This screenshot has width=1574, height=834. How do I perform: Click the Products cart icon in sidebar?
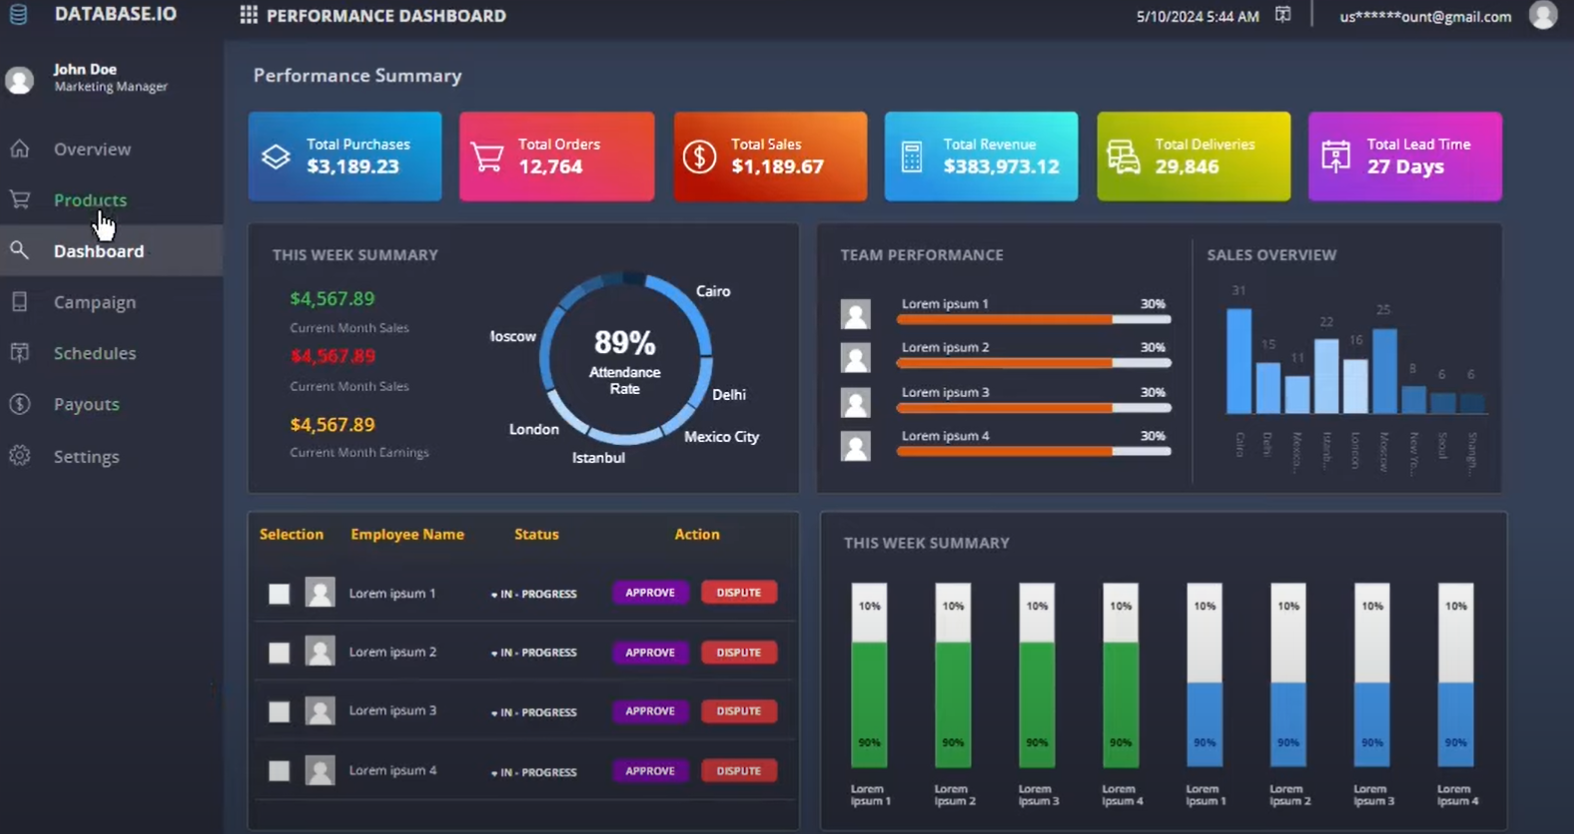point(19,200)
